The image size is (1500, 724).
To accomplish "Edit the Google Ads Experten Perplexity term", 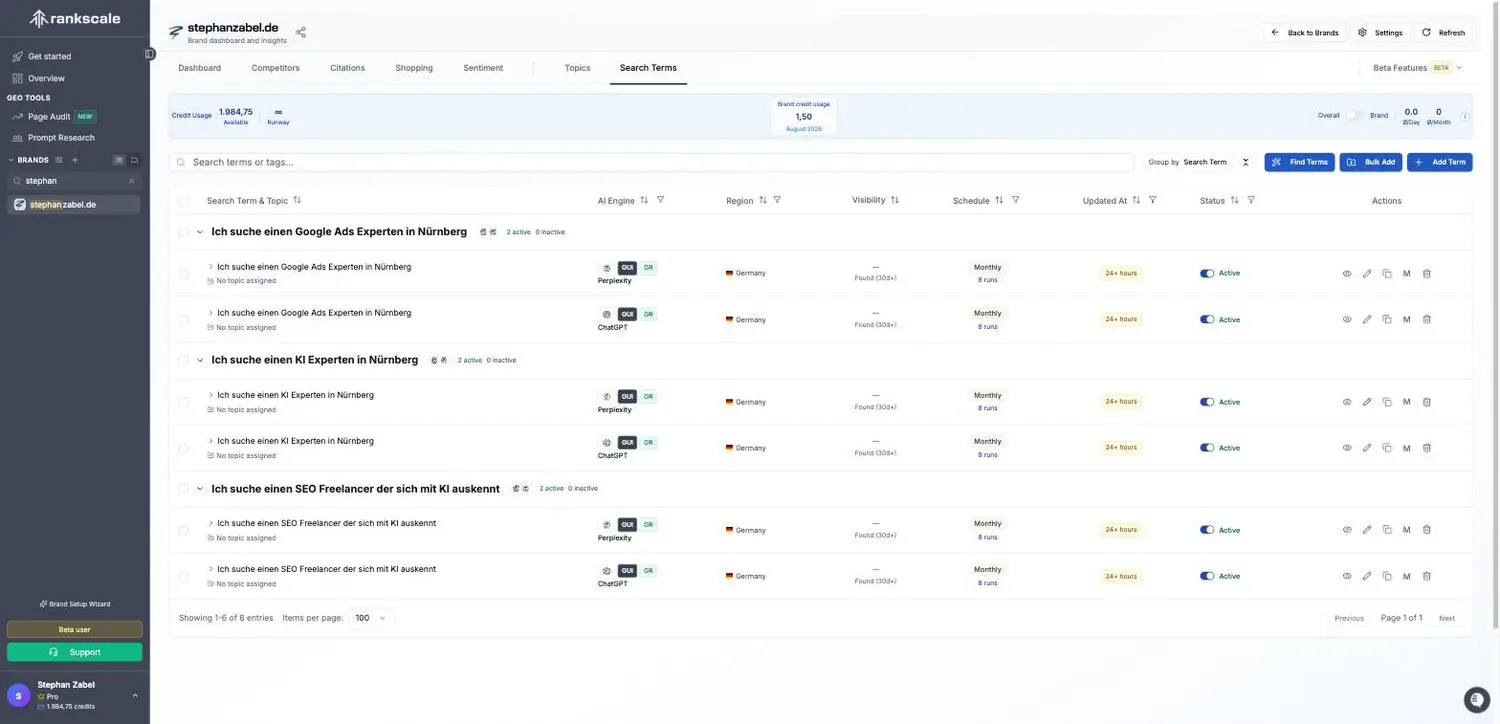I will pos(1367,273).
